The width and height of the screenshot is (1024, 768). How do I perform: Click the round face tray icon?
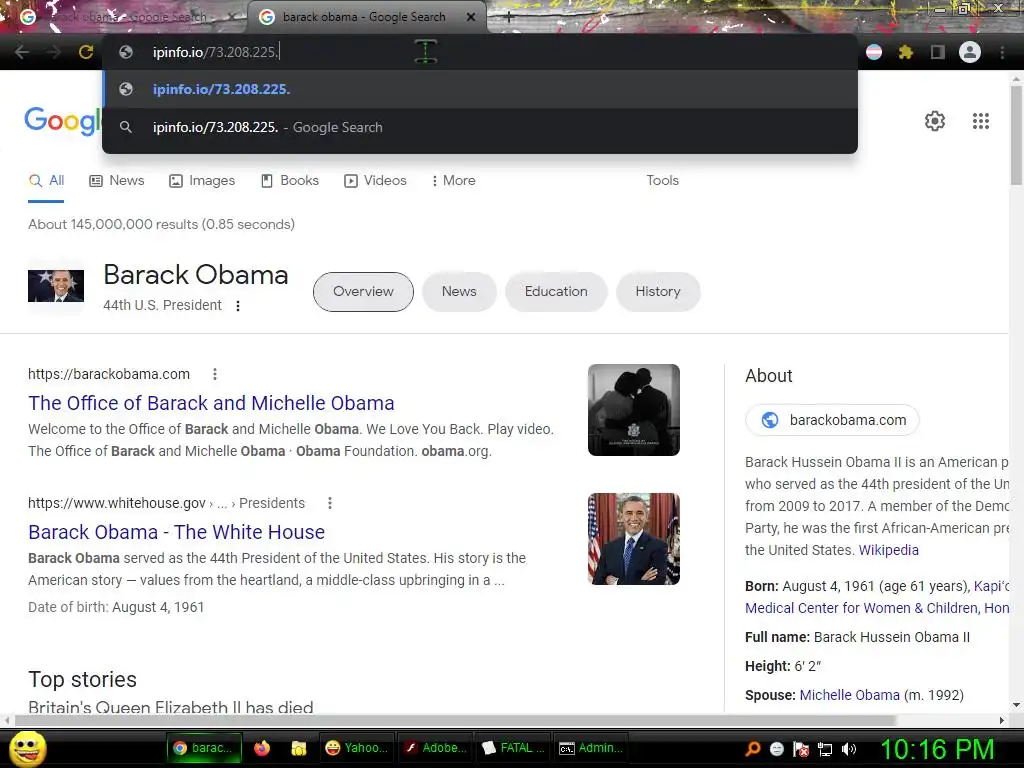click(776, 749)
